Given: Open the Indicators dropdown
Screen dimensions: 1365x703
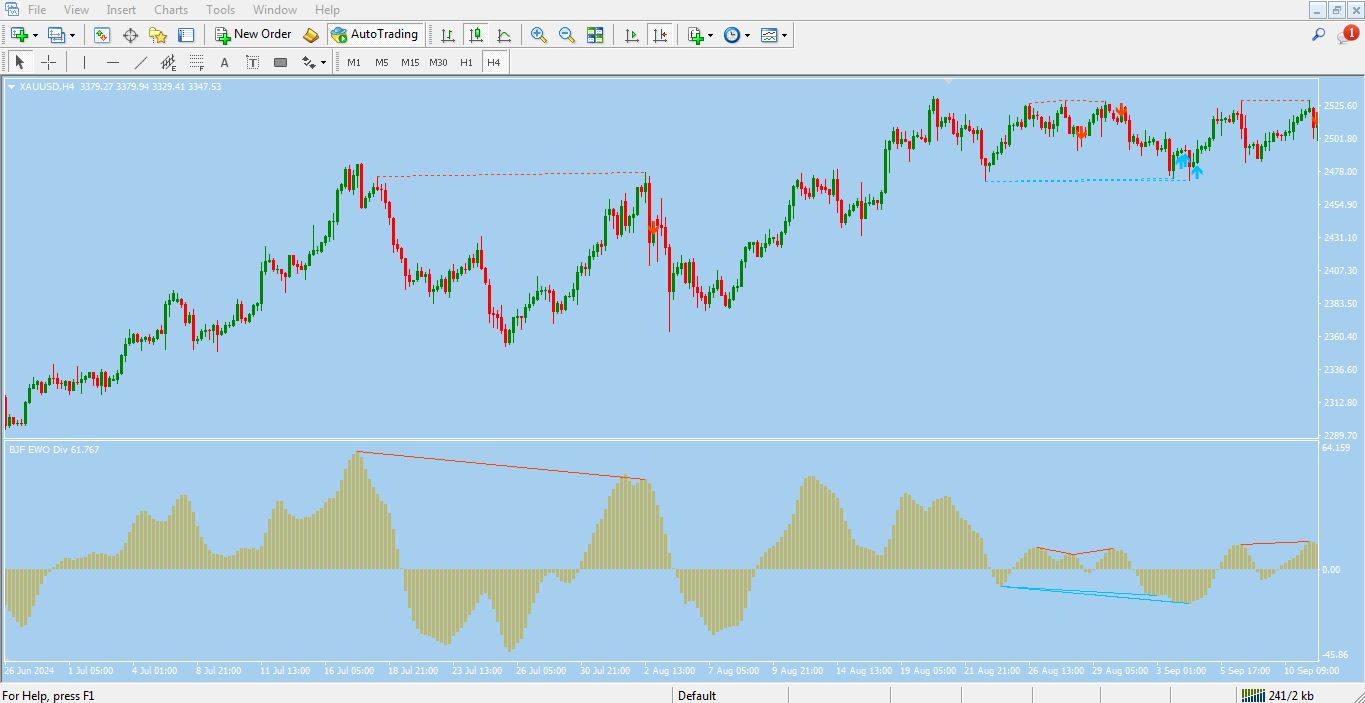Looking at the screenshot, I should (696, 34).
